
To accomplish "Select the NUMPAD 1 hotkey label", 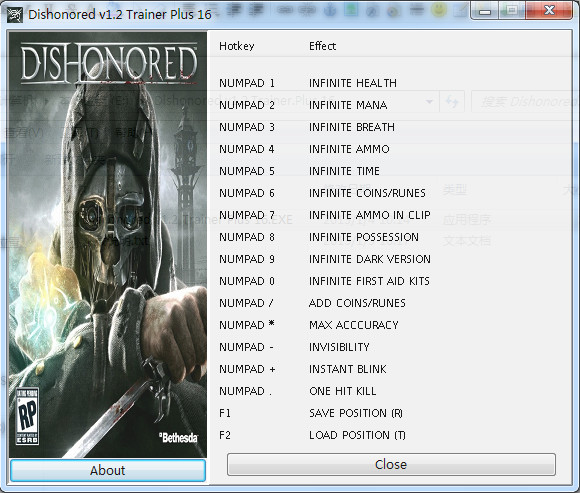I will pos(247,83).
